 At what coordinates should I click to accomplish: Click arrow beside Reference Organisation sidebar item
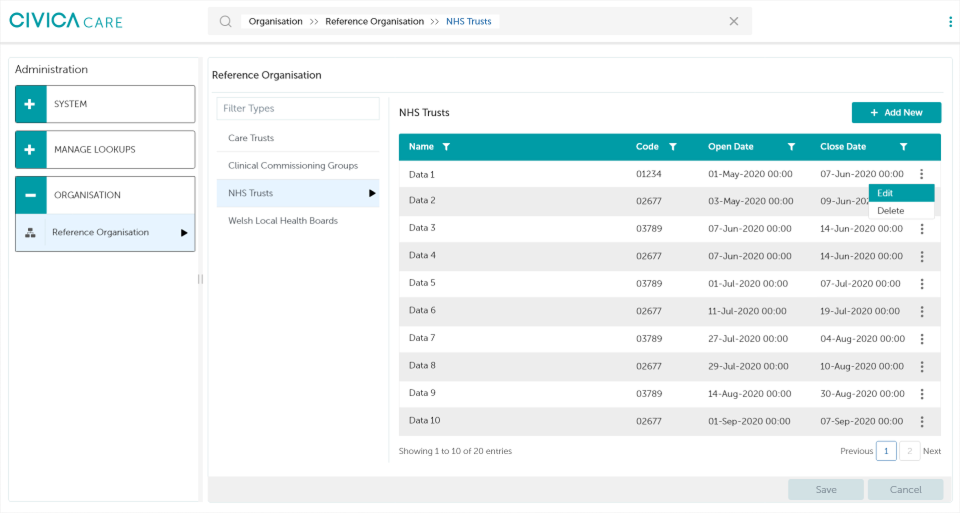click(x=184, y=233)
